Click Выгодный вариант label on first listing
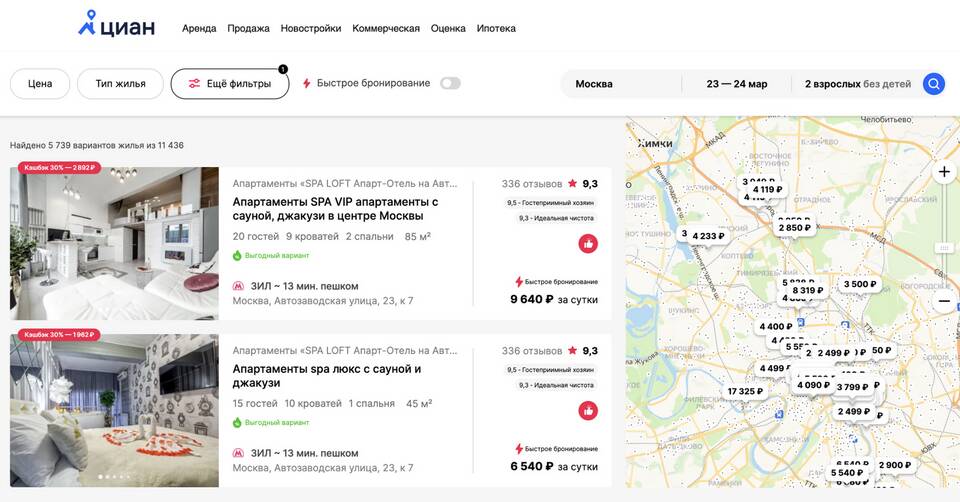This screenshot has height=502, width=960. 277,255
